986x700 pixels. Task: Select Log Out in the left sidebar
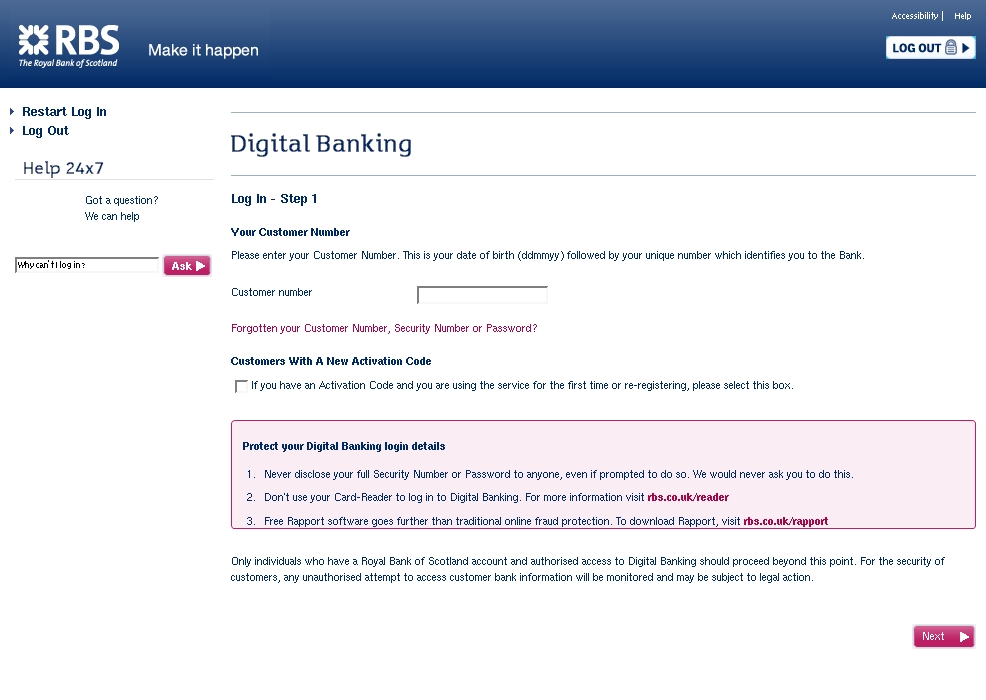point(45,131)
